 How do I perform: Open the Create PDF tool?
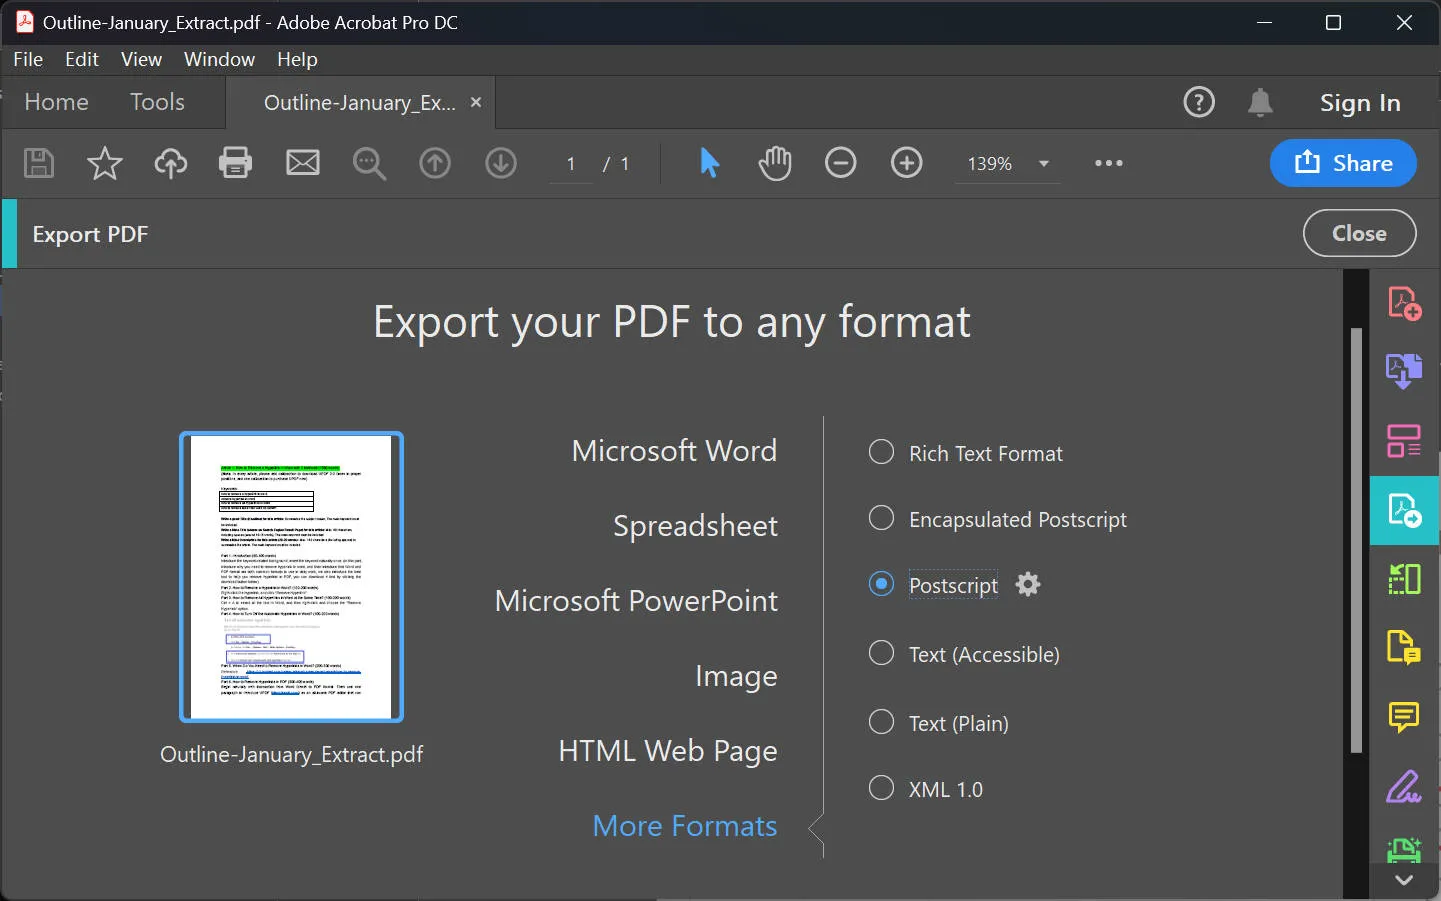(x=1404, y=302)
